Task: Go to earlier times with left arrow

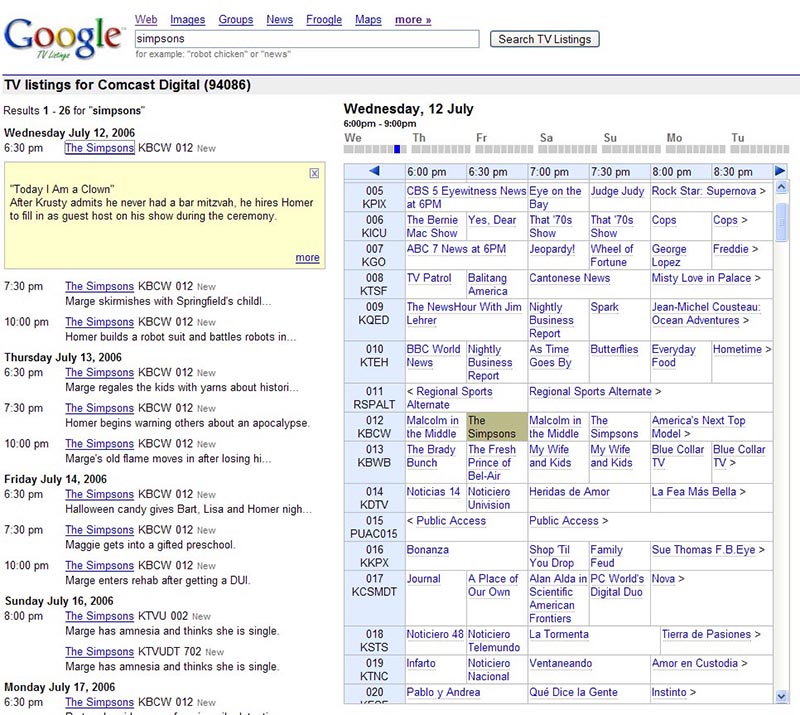Action: pos(374,172)
